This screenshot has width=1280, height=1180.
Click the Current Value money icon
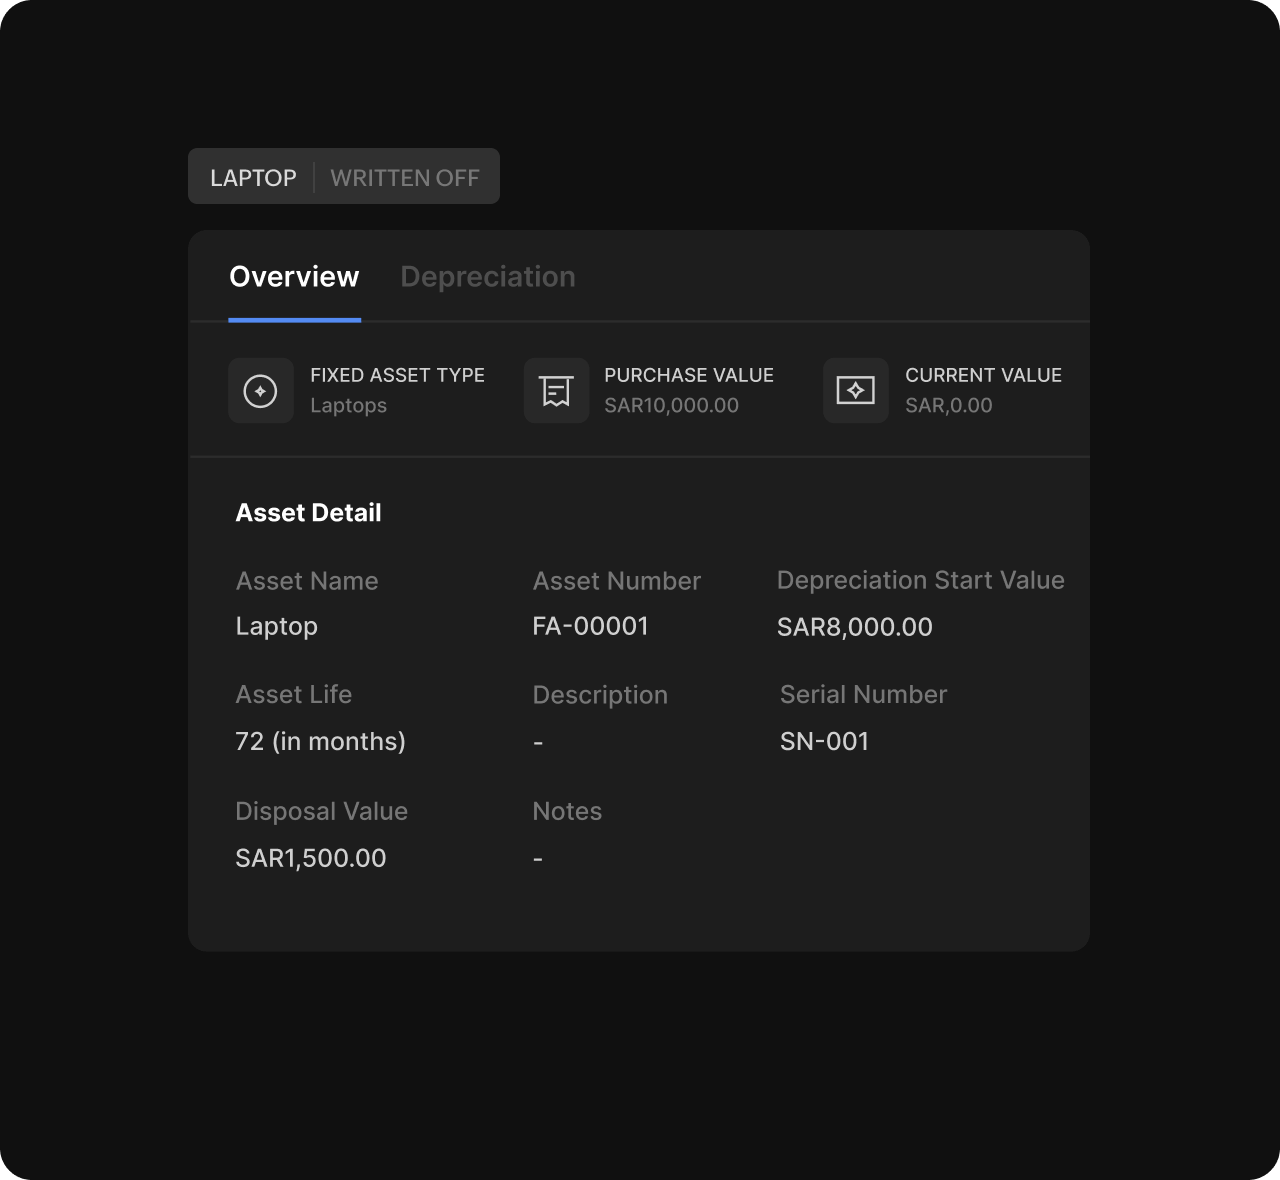(x=855, y=391)
